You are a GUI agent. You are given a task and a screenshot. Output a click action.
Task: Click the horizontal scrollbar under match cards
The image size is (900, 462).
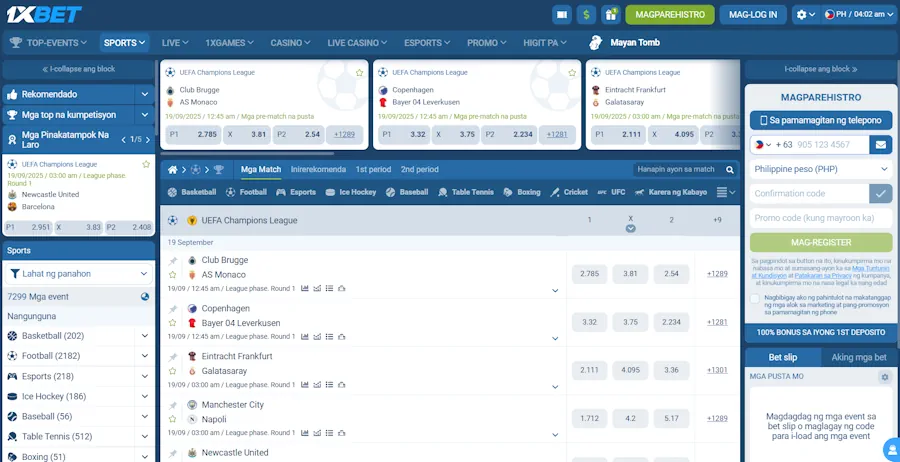tap(247, 153)
